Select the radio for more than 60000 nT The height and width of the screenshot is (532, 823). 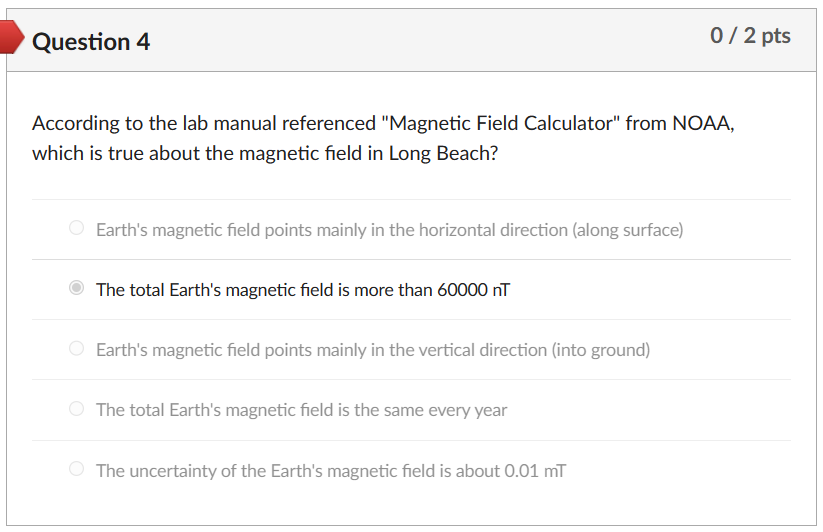point(77,288)
